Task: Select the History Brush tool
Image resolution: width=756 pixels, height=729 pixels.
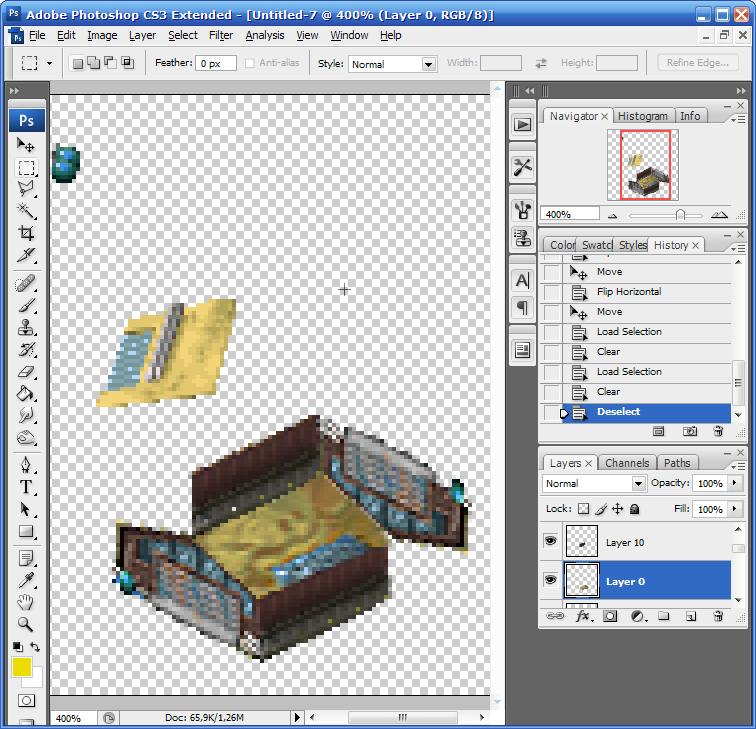Action: 26,350
